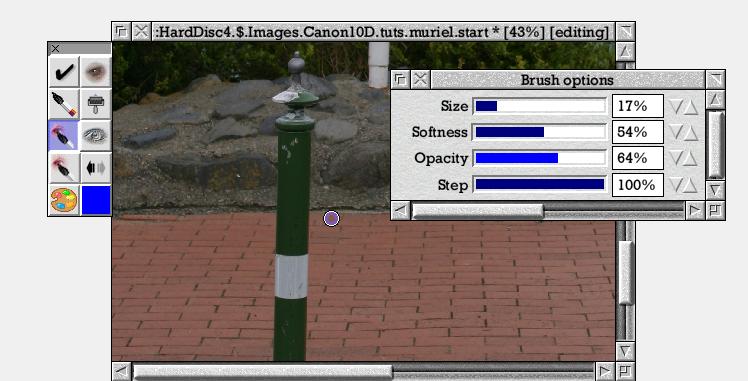748x381 pixels.
Task: Pick the second airbrush tool below highlighted one
Action: (64, 167)
